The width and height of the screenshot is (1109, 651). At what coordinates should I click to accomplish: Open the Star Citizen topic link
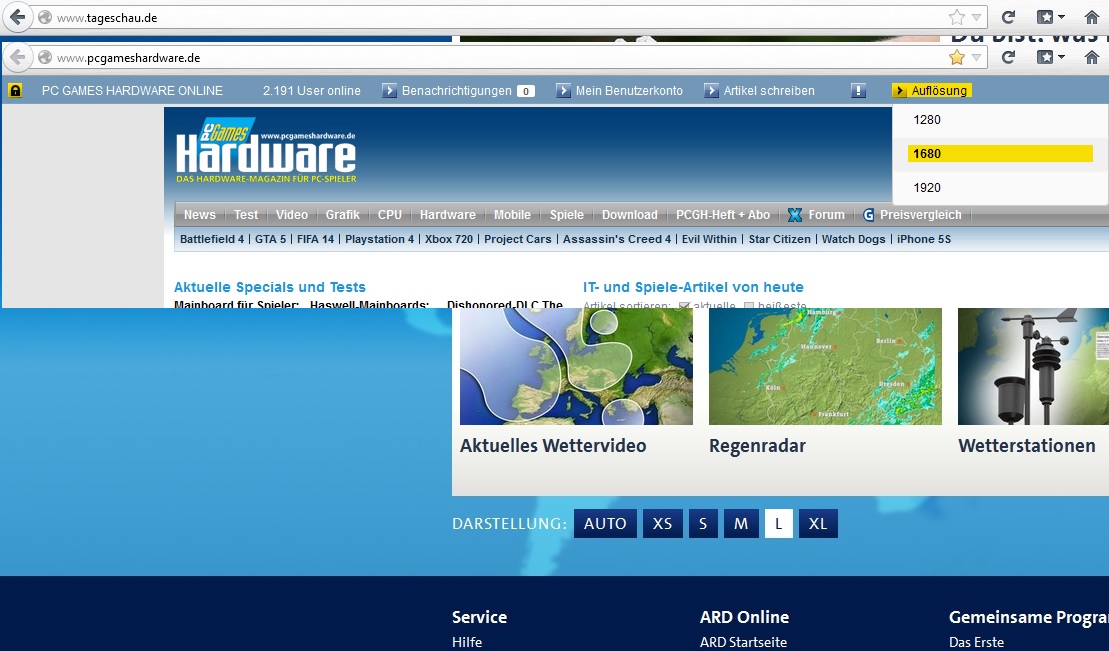point(779,239)
